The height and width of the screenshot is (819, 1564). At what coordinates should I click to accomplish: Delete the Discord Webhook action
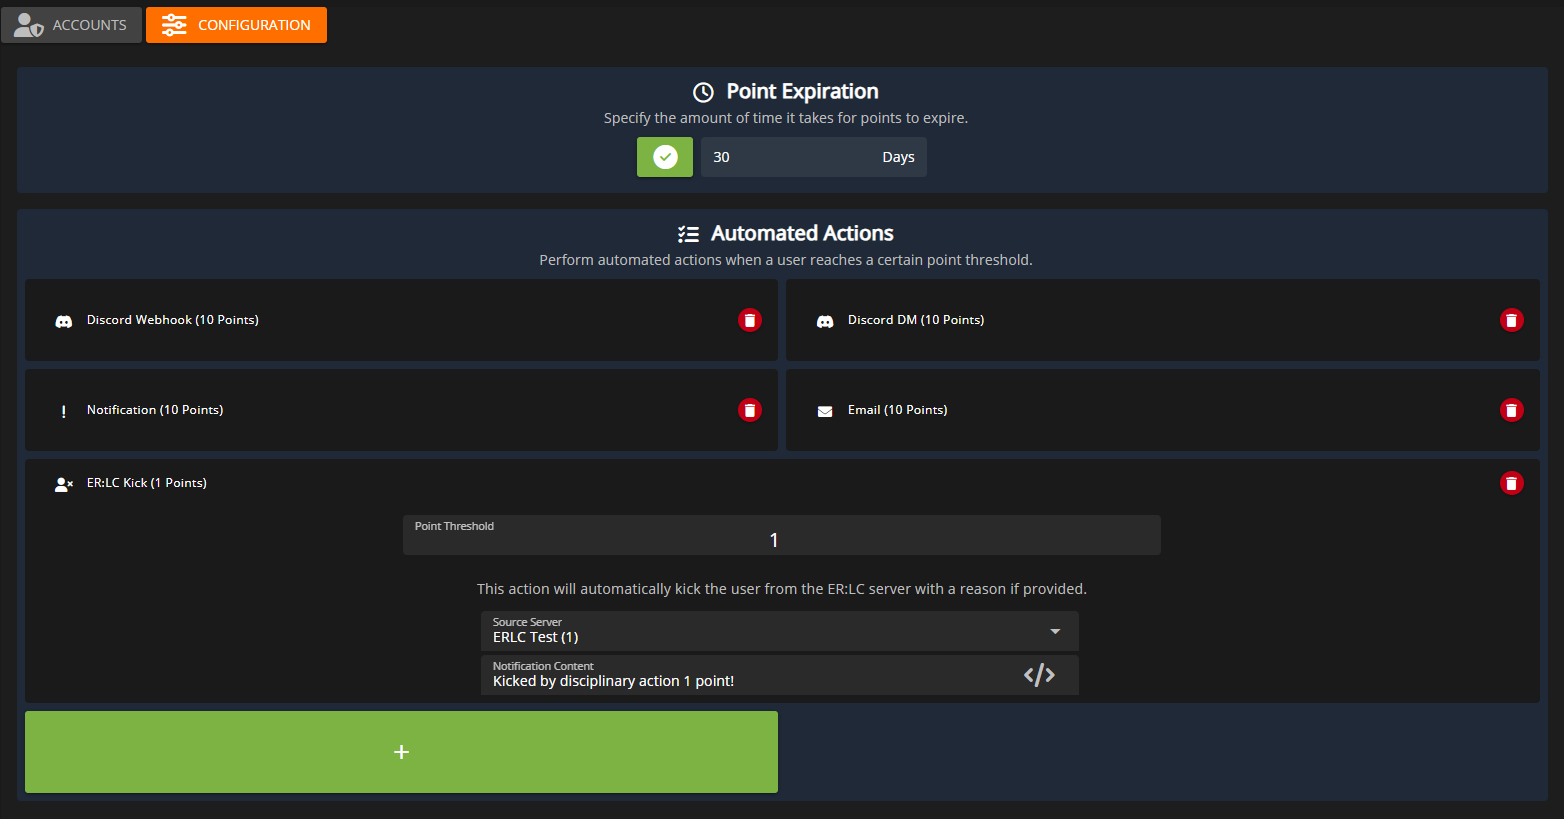(x=749, y=320)
